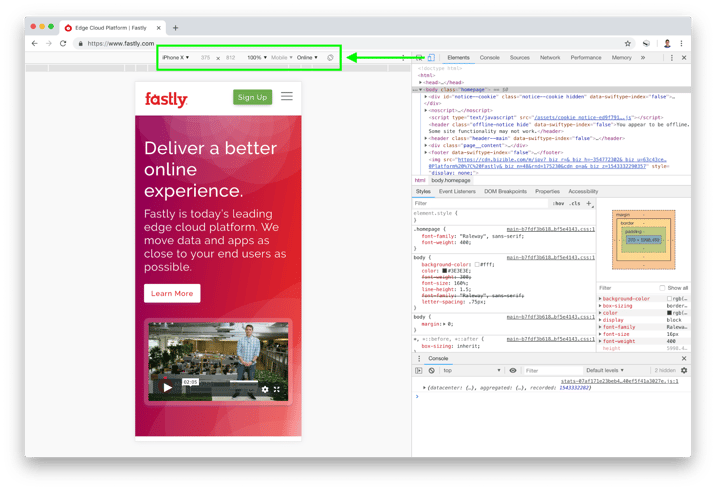Image resolution: width=716 pixels, height=490 pixels.
Task: Open the Default levels dropdown
Action: 605,370
